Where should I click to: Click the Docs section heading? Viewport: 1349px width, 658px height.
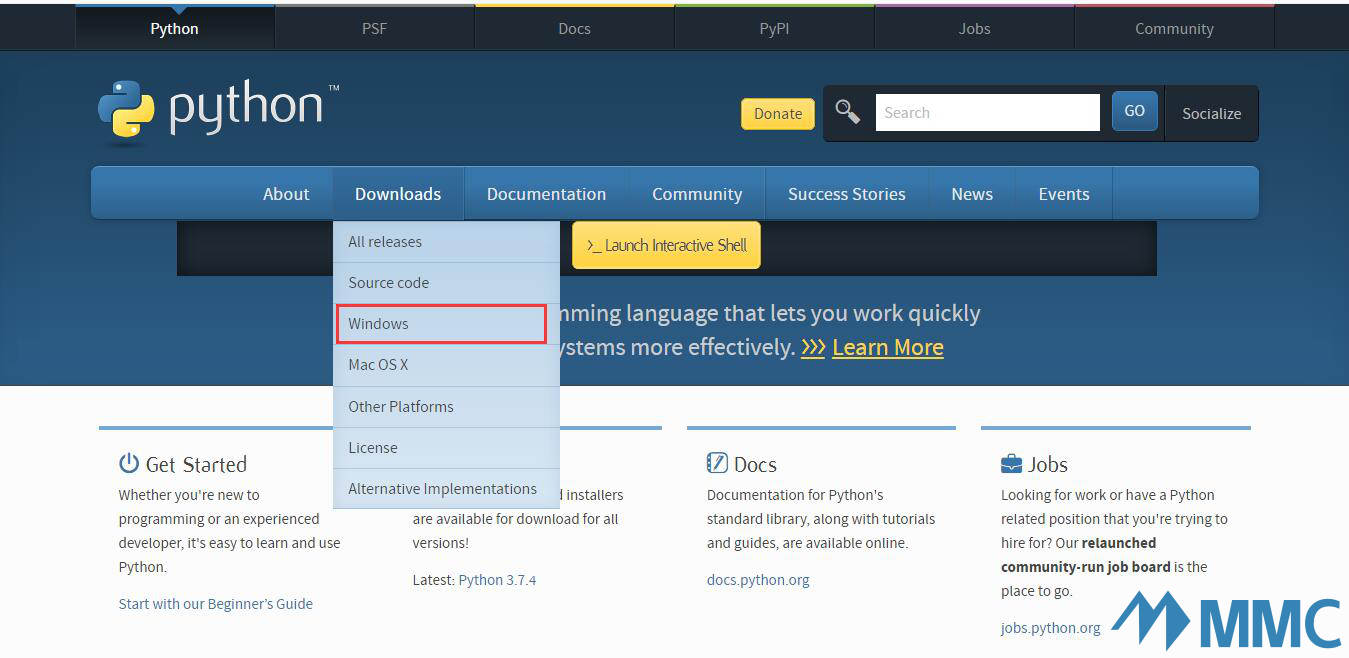(755, 464)
